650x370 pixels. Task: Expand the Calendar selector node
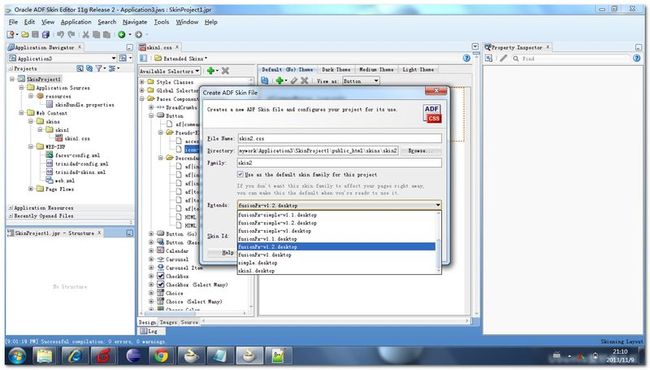[151, 250]
